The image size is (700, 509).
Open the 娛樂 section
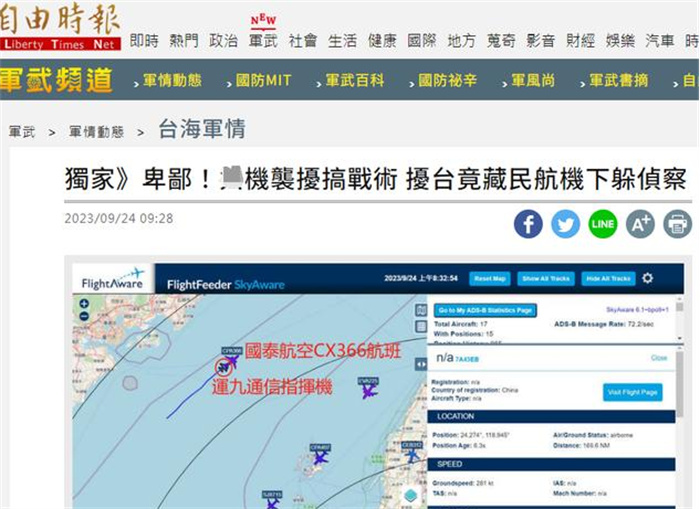coord(620,41)
